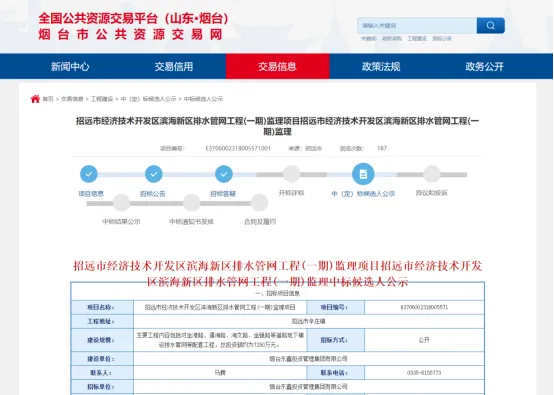Click the gray 中标通知书发放 step circle
This screenshot has width=554, height=395.
pyautogui.click(x=191, y=203)
